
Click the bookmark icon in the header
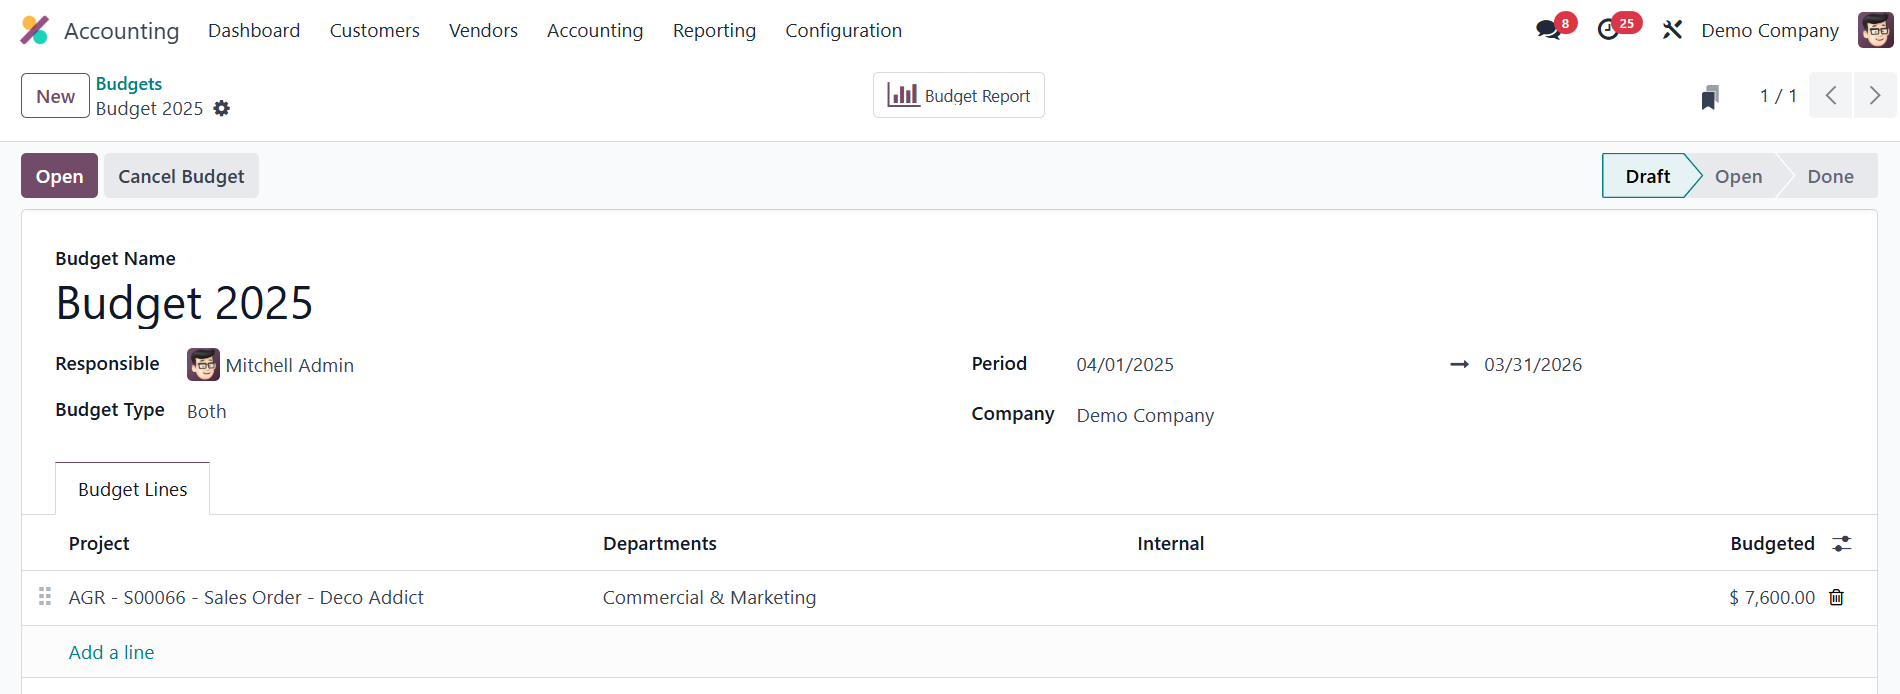[x=1710, y=97]
